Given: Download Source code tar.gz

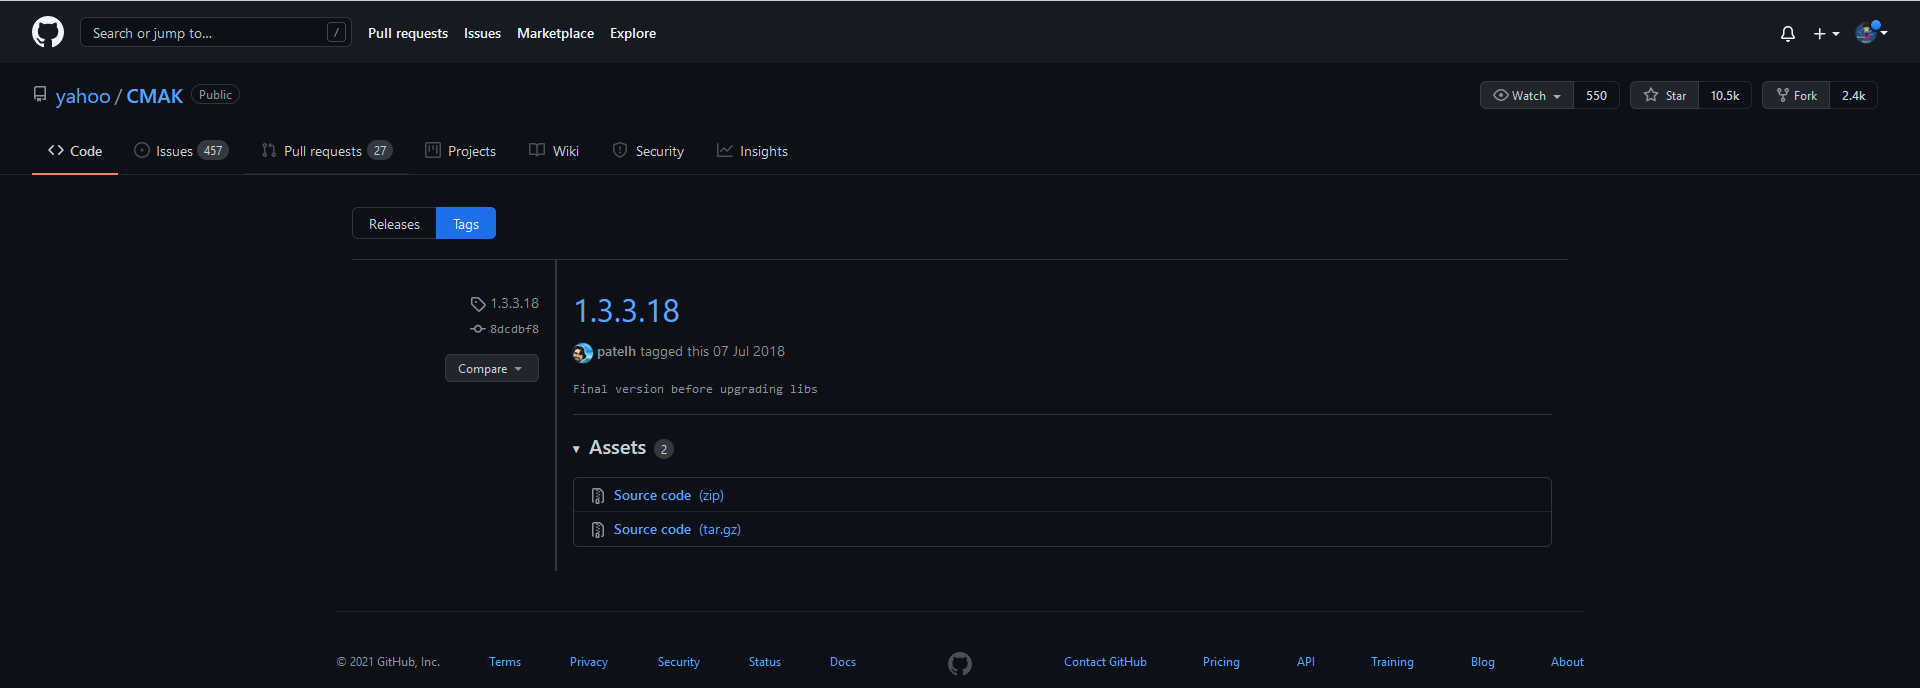Looking at the screenshot, I should pyautogui.click(x=677, y=529).
